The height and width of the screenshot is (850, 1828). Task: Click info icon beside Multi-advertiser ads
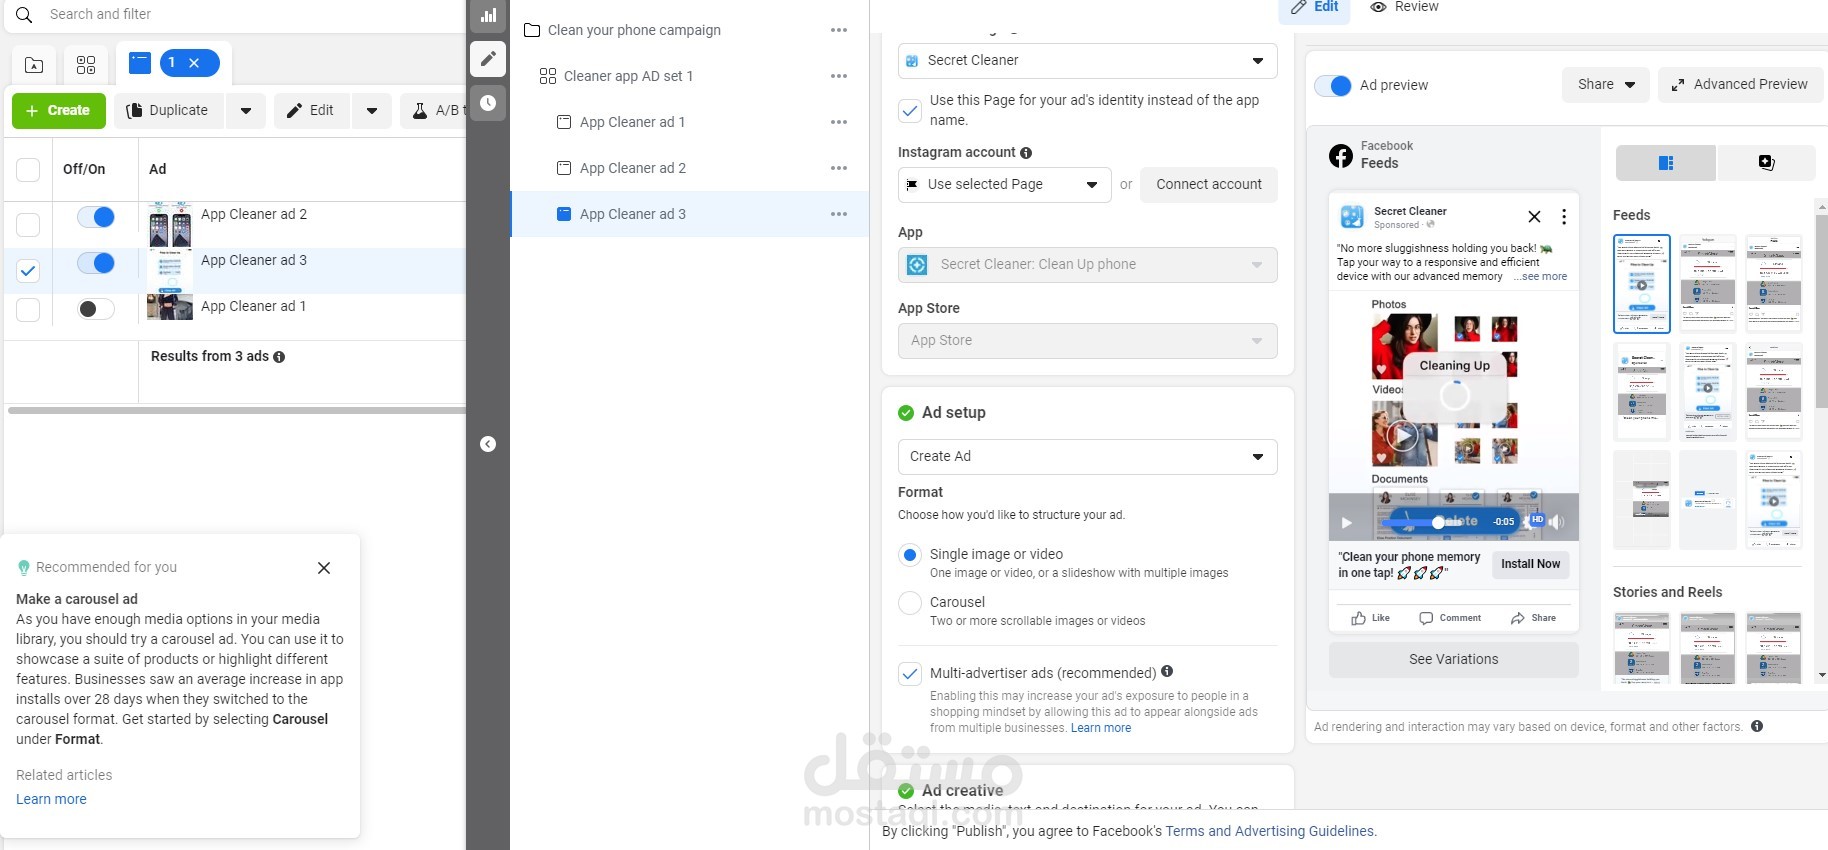(x=1167, y=672)
